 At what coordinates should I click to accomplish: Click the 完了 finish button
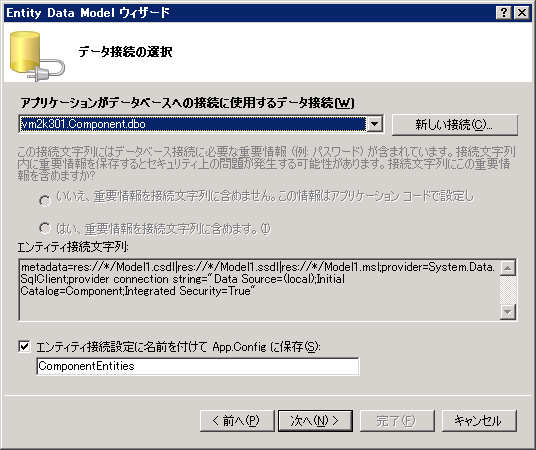coord(397,421)
